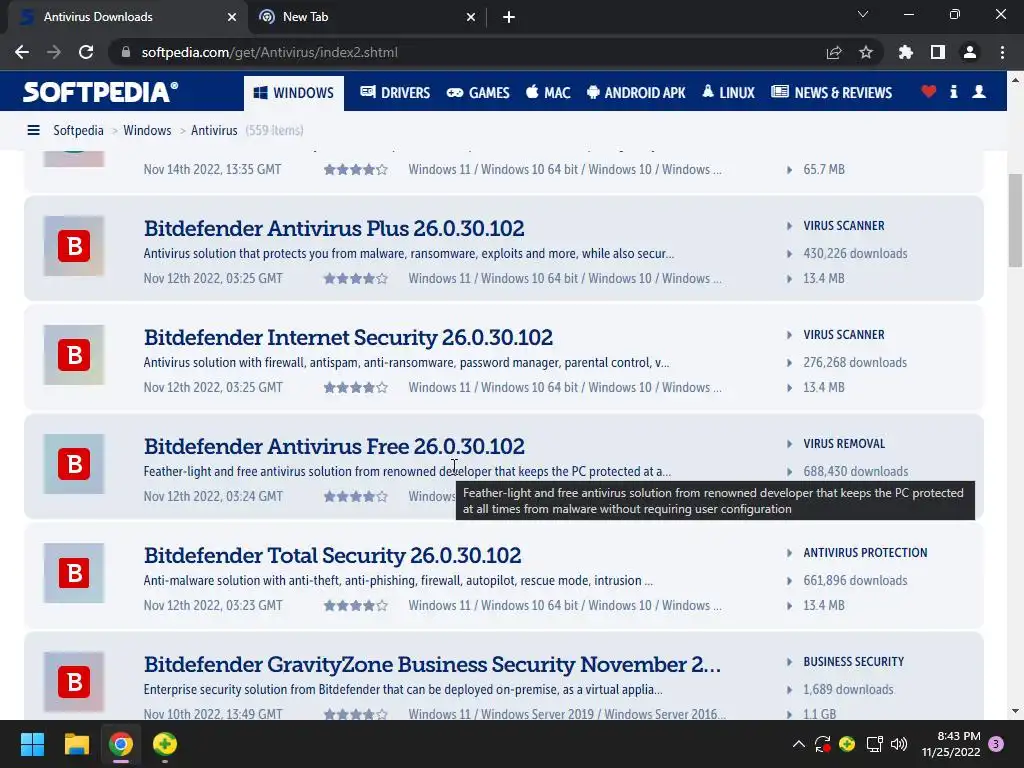This screenshot has width=1024, height=768.
Task: Open Chrome three-dot menu
Action: coord(1002,52)
